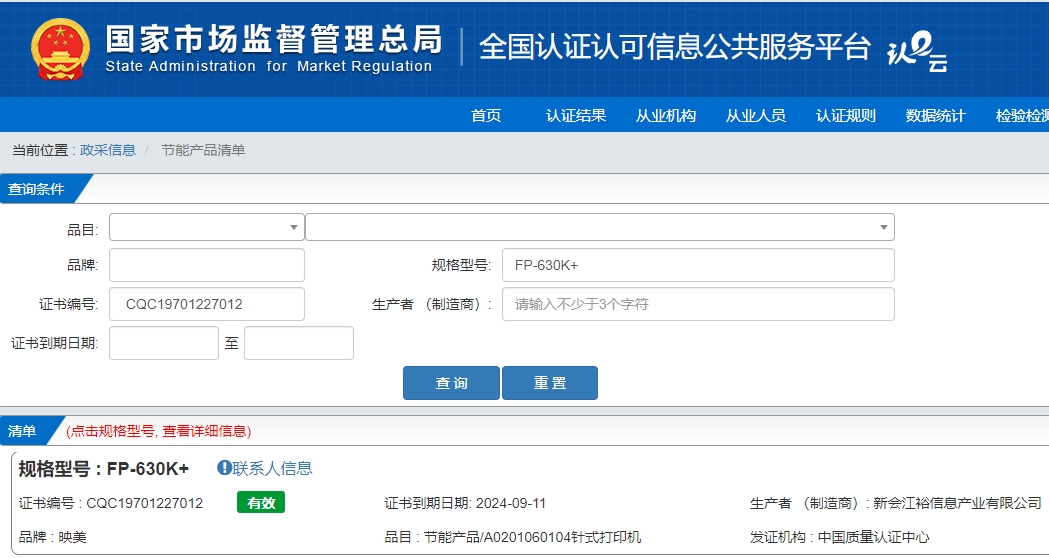
Task: Click the 查询 button
Action: coord(452,383)
